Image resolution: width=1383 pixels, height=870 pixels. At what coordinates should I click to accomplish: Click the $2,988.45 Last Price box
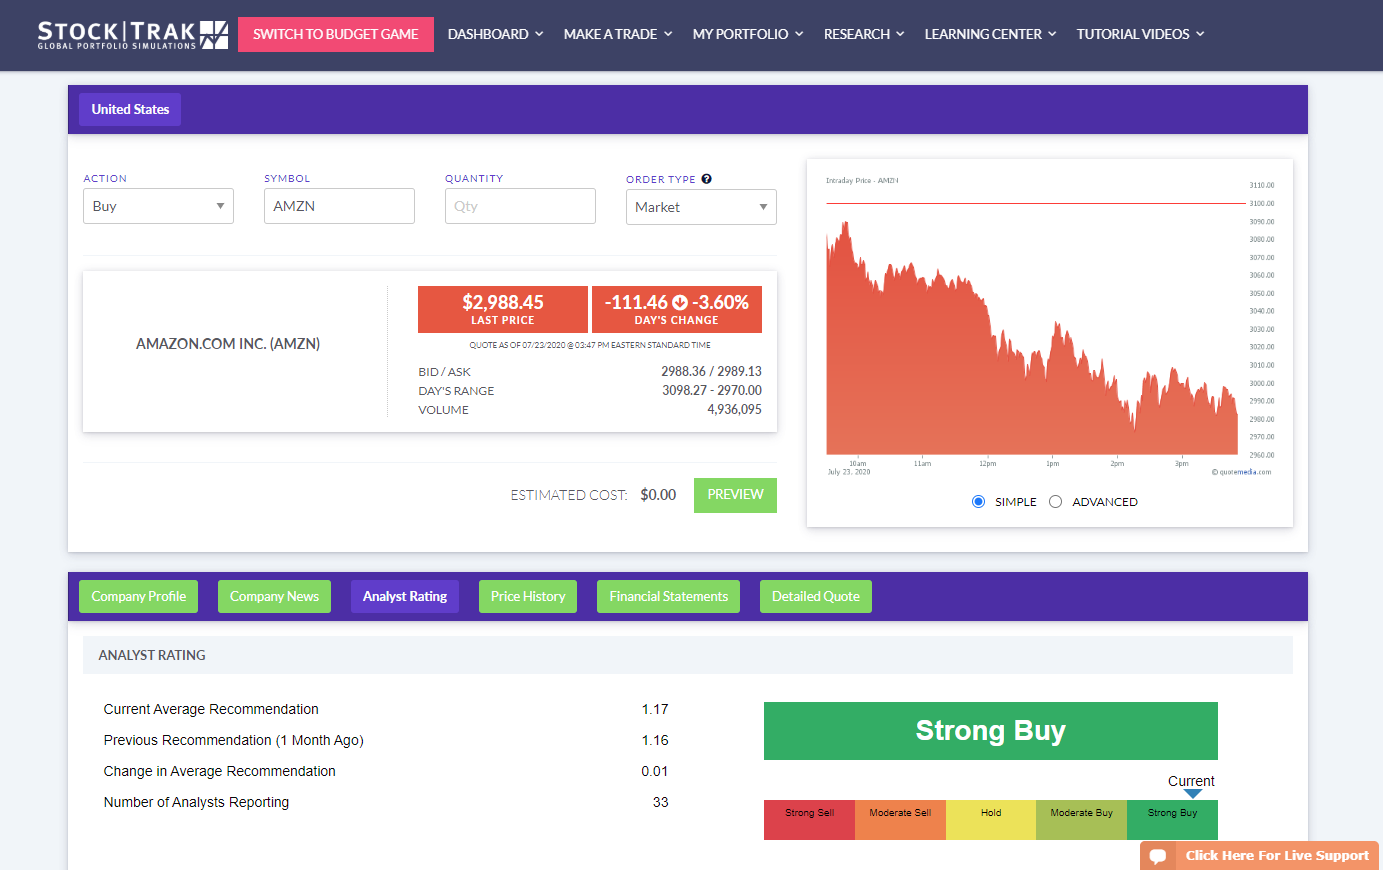[x=503, y=309]
